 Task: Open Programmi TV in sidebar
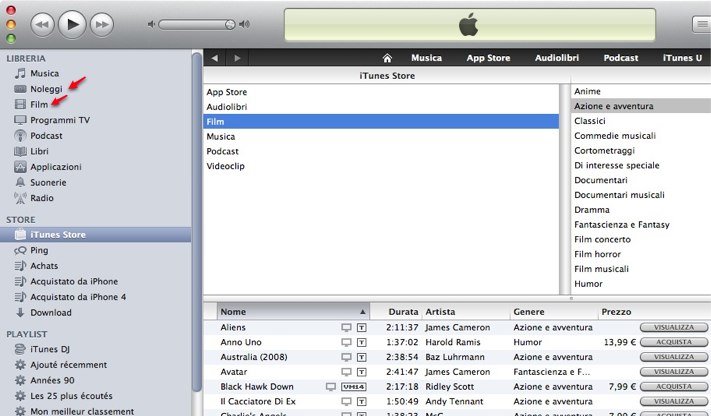59,120
